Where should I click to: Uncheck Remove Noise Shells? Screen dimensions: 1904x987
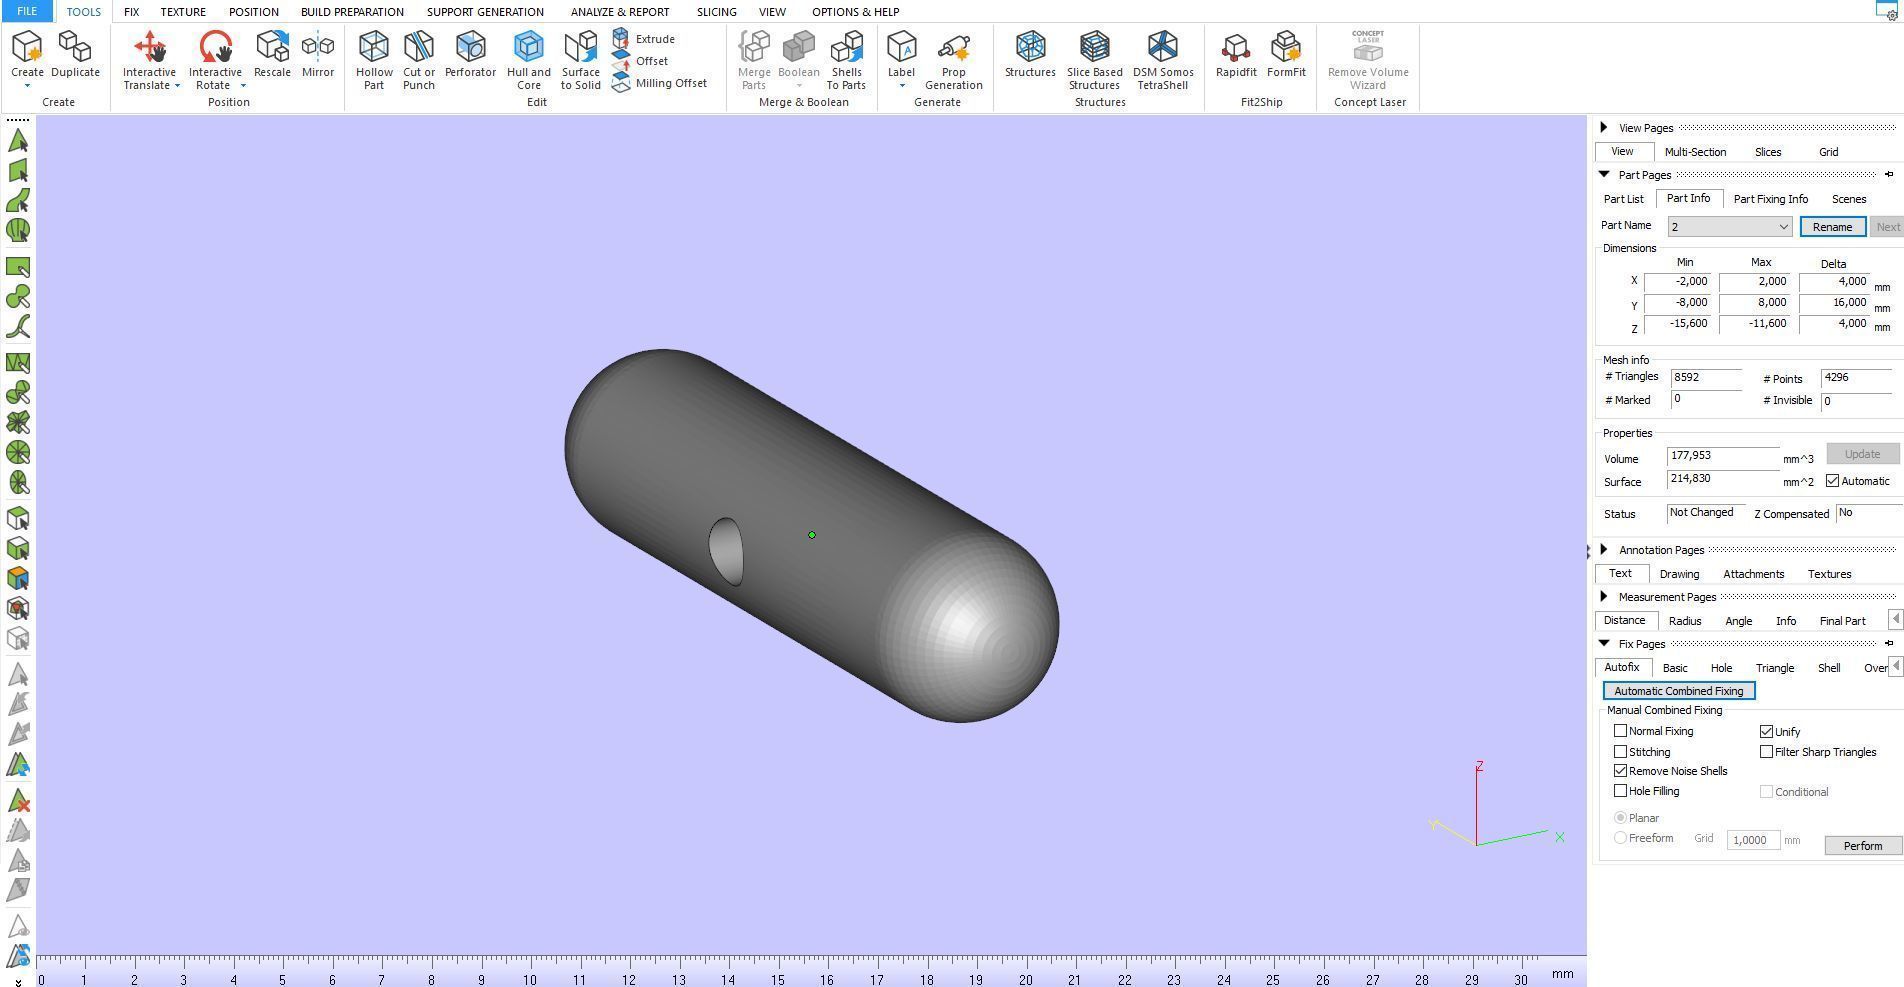[1621, 771]
